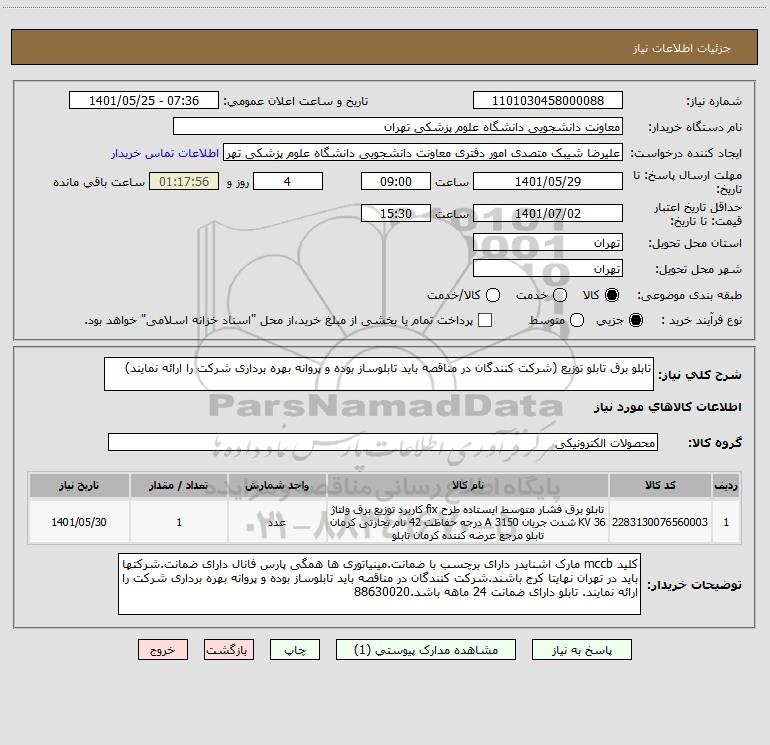770x745 pixels.
Task: Click the unit cell عدد
Action: 277,522
